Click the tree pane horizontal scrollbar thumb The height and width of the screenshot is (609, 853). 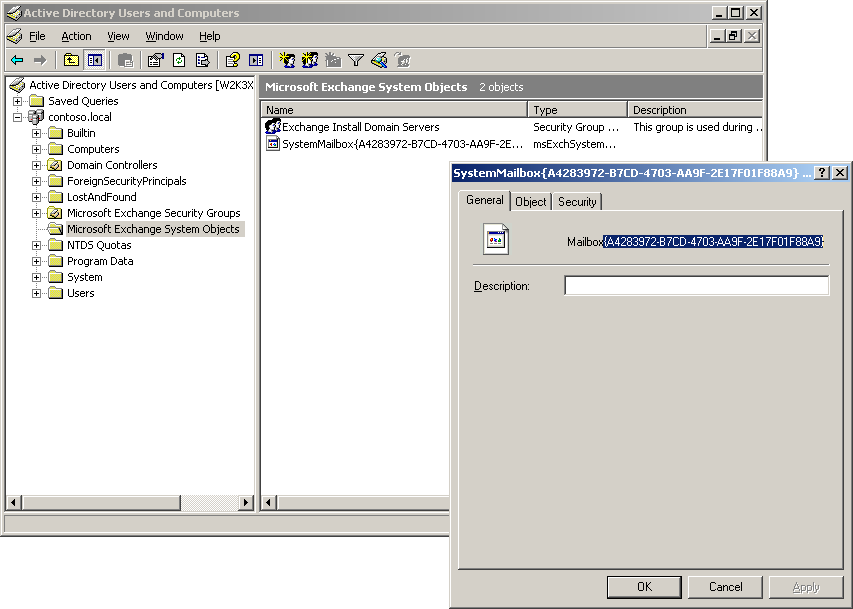pyautogui.click(x=102, y=502)
